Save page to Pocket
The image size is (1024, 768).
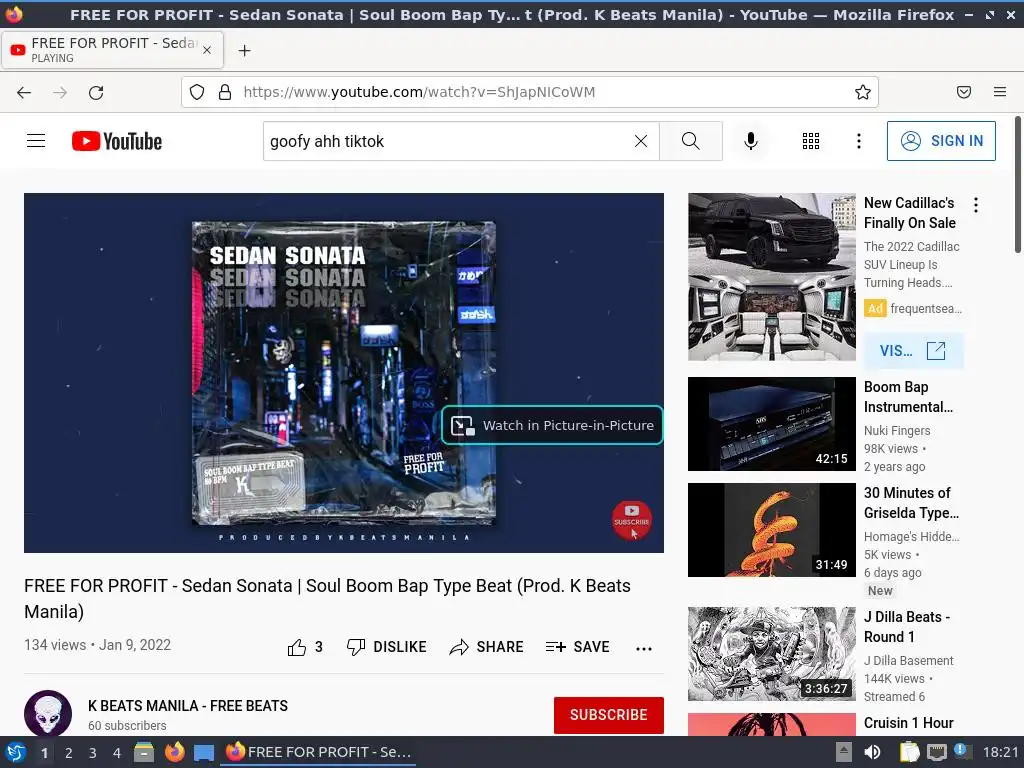pyautogui.click(x=964, y=92)
